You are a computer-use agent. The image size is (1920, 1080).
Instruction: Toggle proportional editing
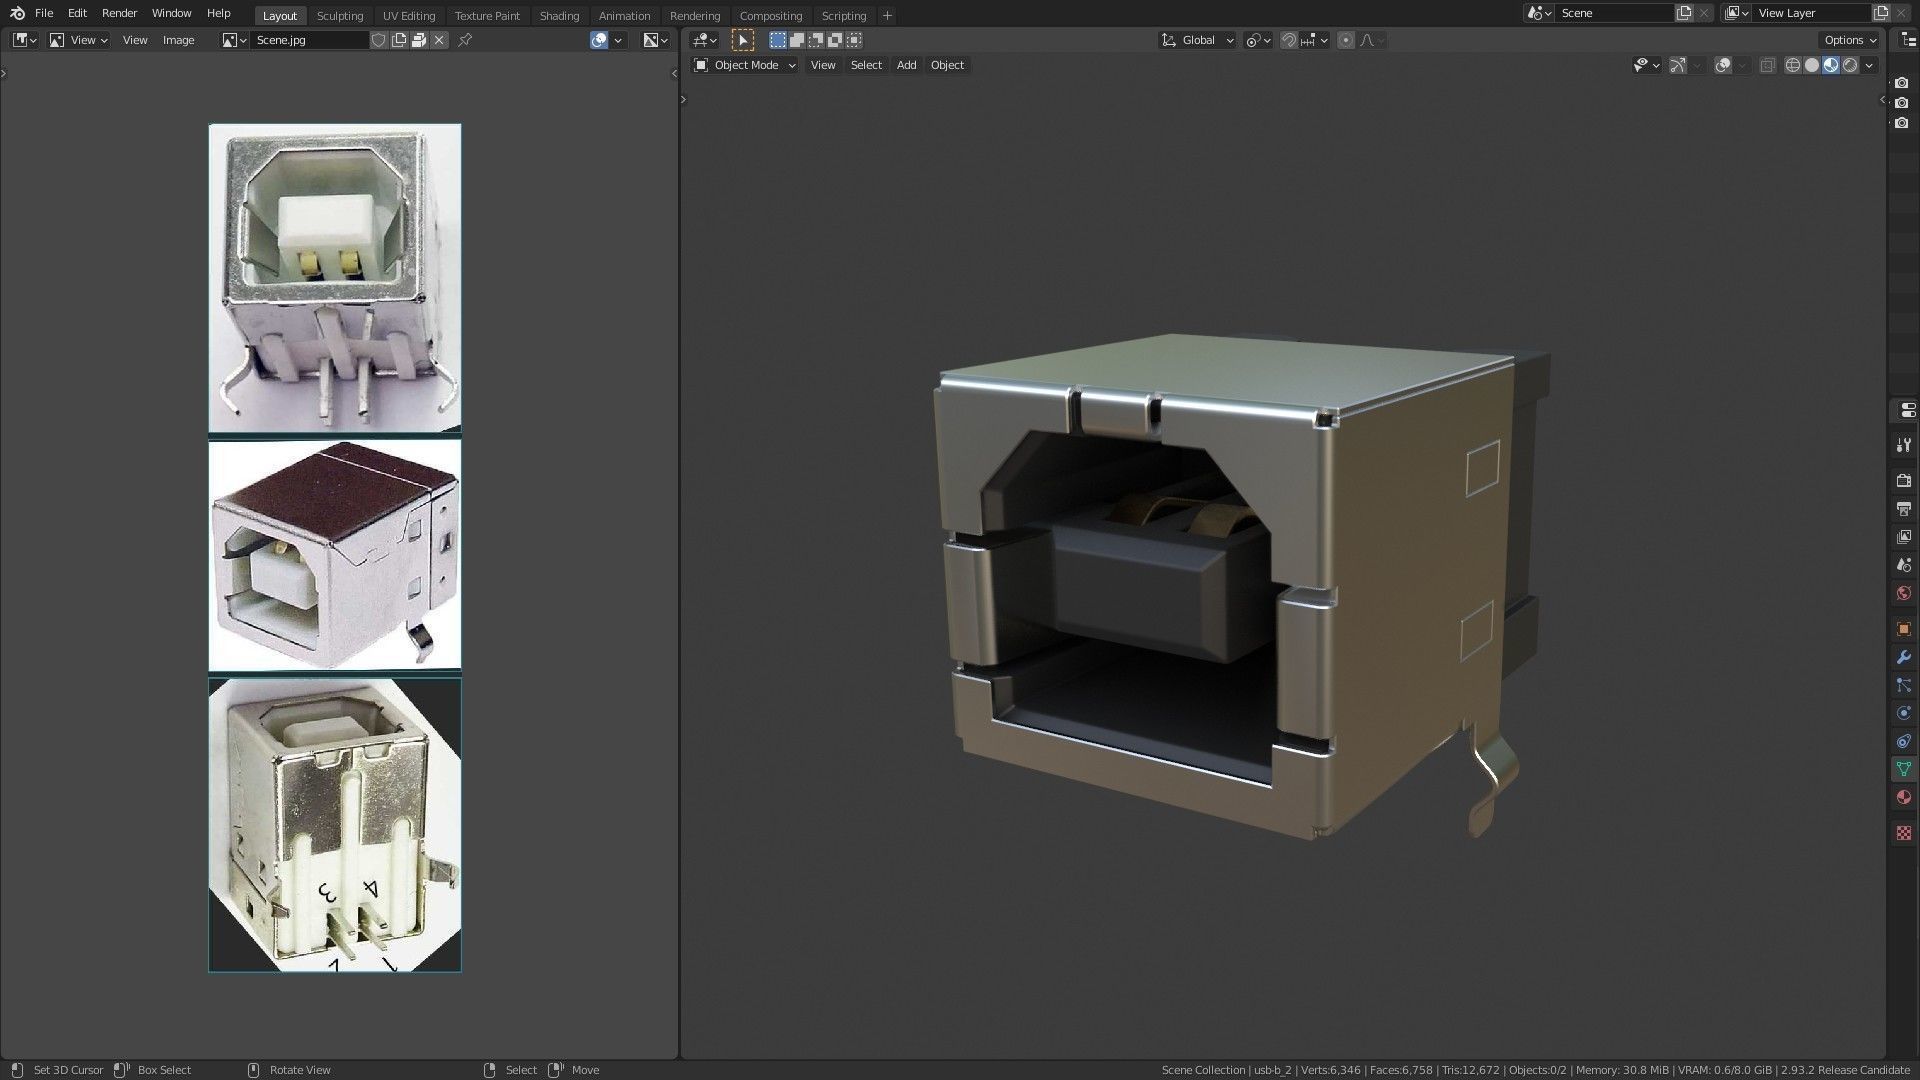[x=1346, y=40]
